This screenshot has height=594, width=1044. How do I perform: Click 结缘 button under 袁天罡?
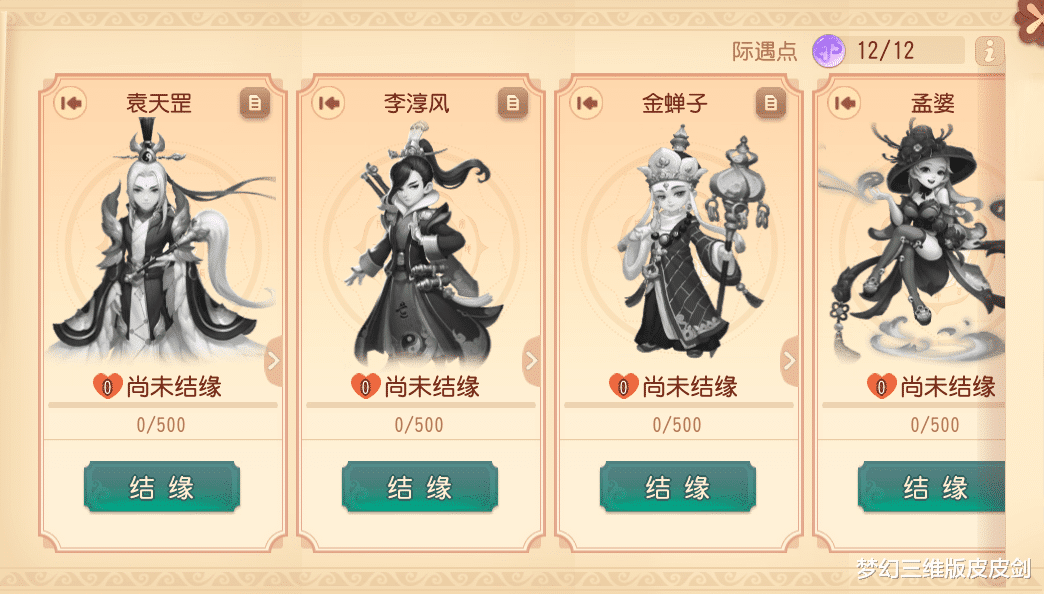162,487
